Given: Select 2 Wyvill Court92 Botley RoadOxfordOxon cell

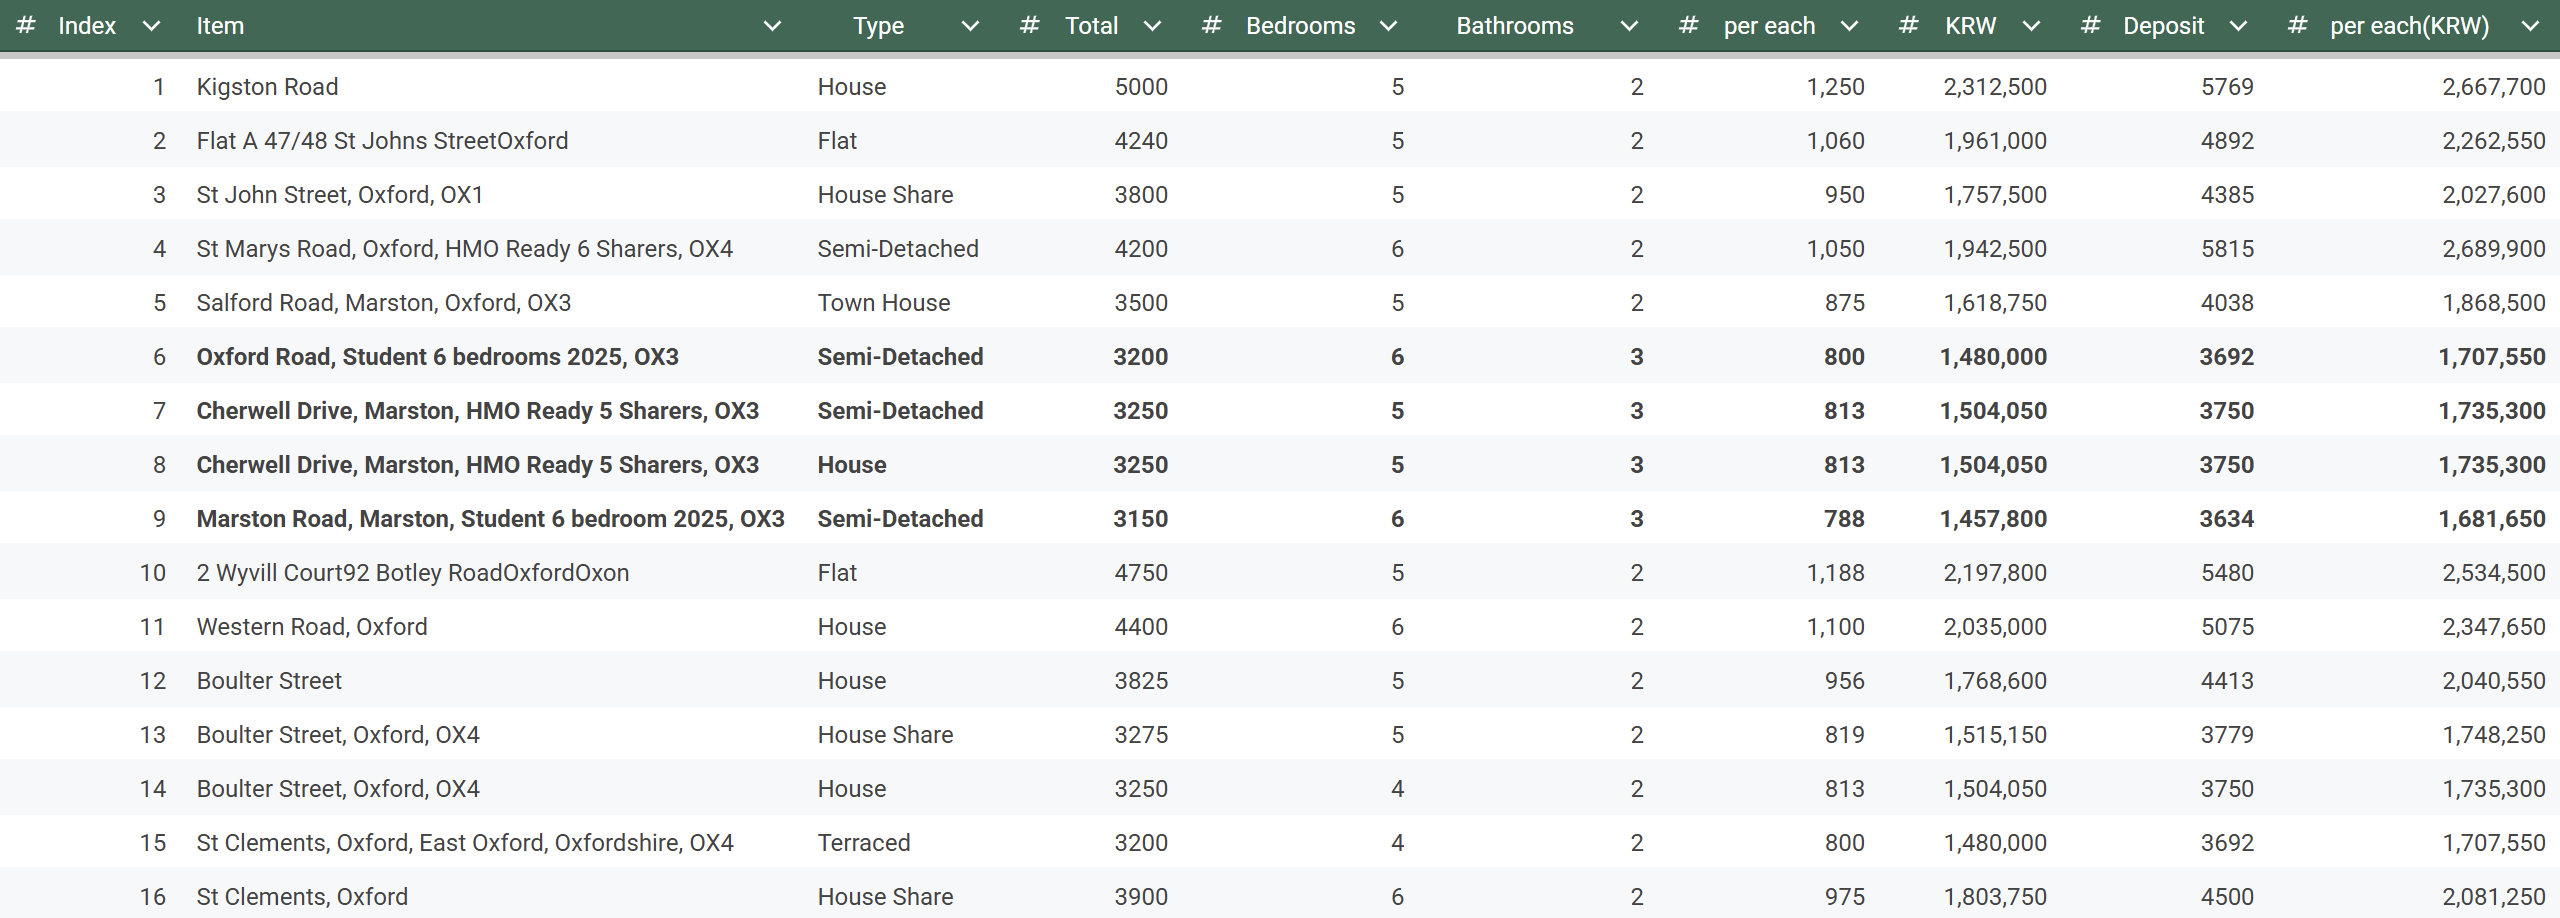Looking at the screenshot, I should pyautogui.click(x=413, y=573).
